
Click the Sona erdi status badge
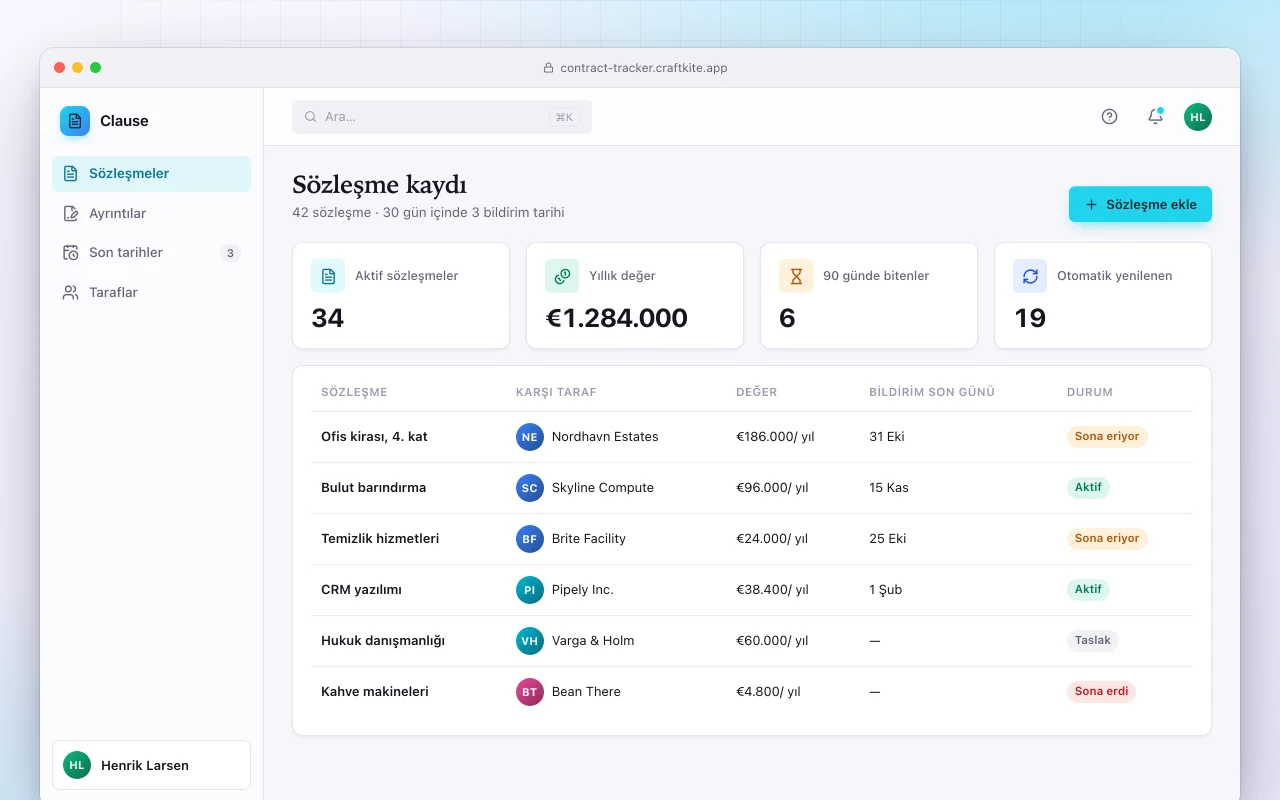[1101, 692]
